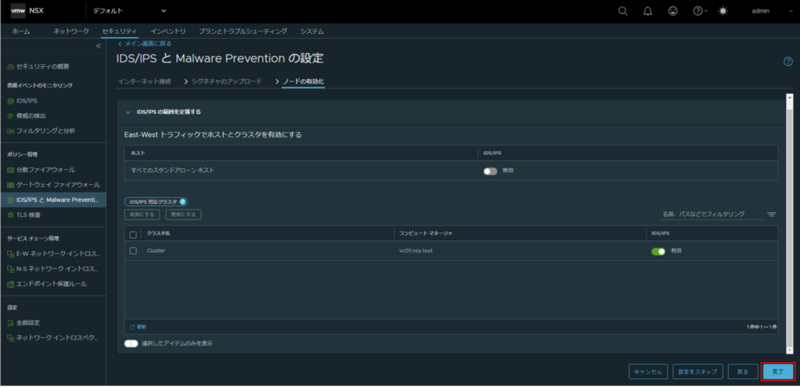Viewport: 800px width, 387px height.
Task: Open the セキュリティ top tab
Action: pos(119,31)
